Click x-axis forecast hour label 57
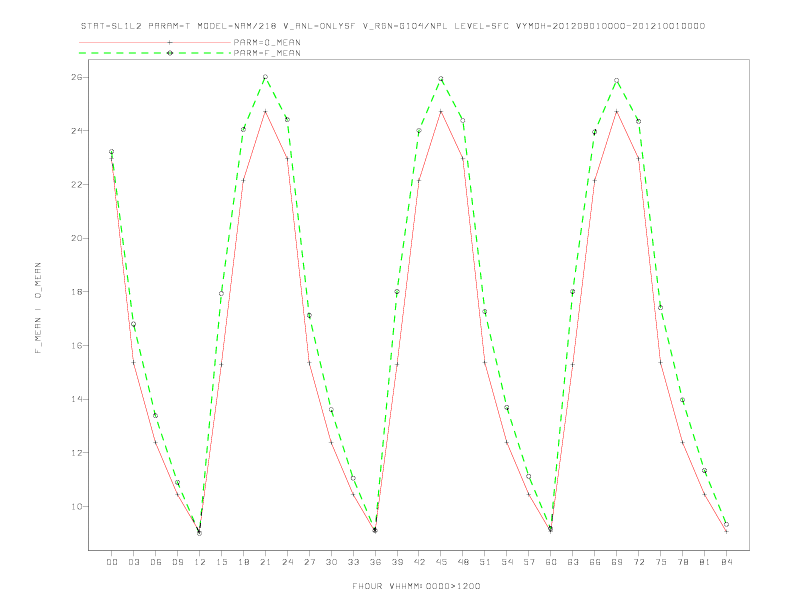 tap(529, 562)
